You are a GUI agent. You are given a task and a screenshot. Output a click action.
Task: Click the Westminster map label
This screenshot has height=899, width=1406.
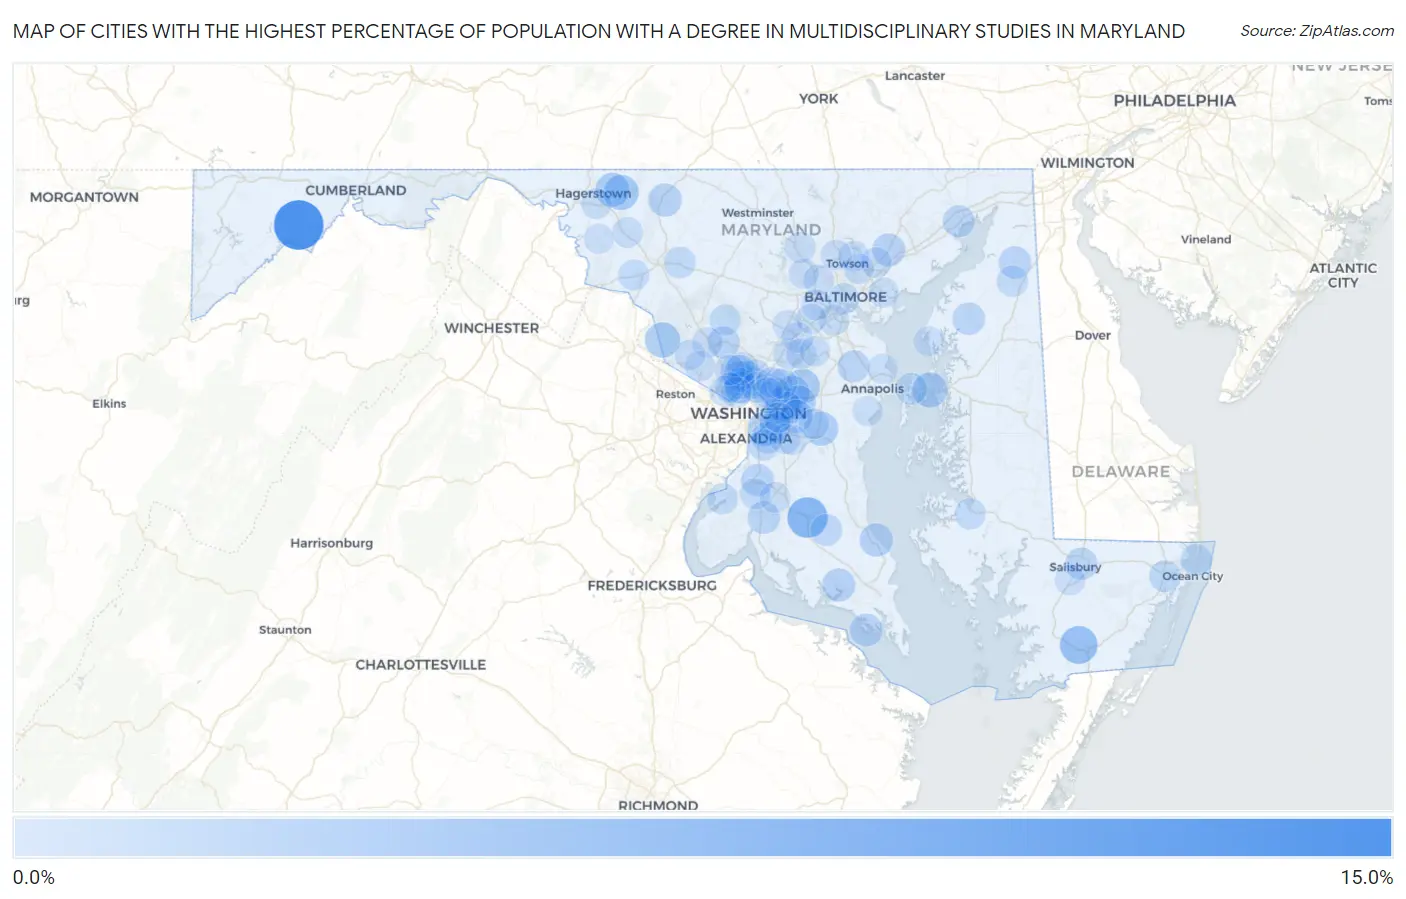[x=758, y=213]
